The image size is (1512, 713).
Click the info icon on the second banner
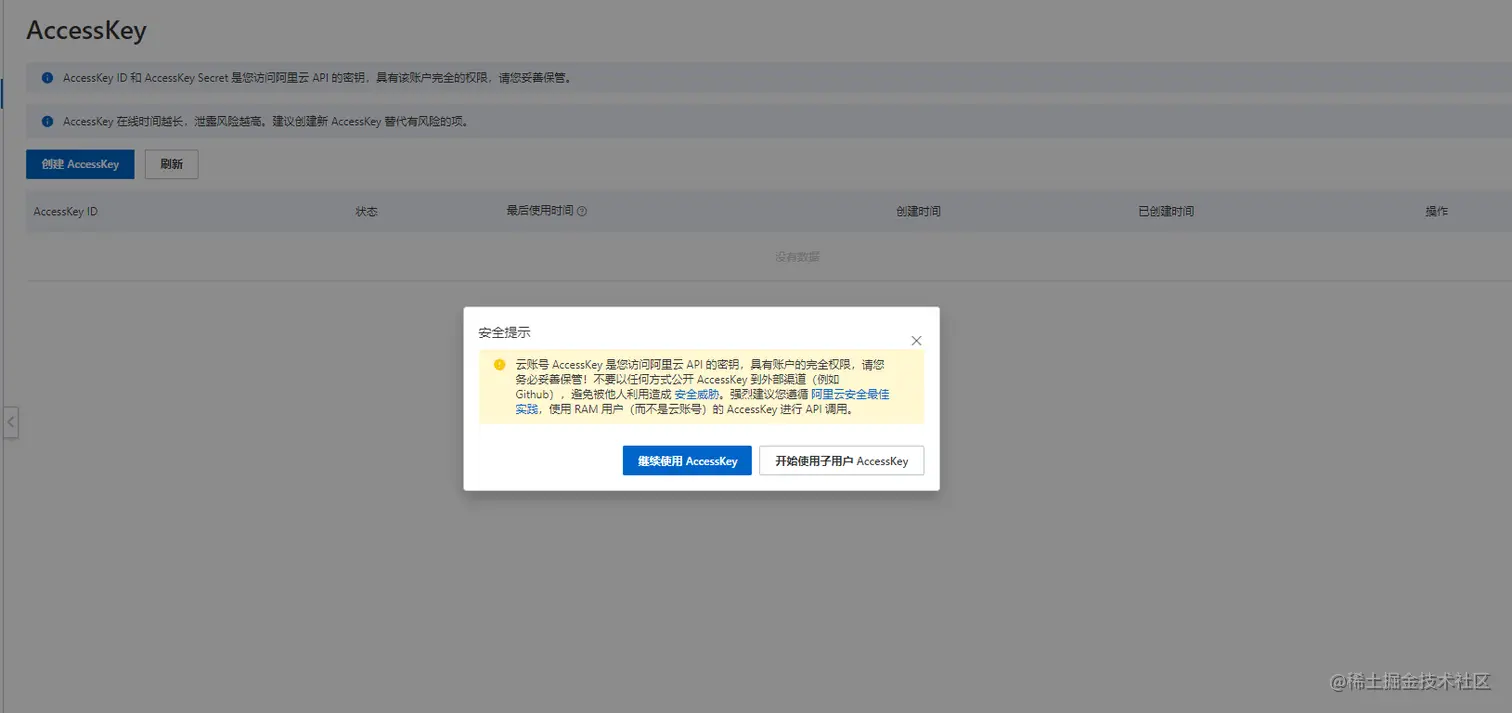pyautogui.click(x=47, y=120)
